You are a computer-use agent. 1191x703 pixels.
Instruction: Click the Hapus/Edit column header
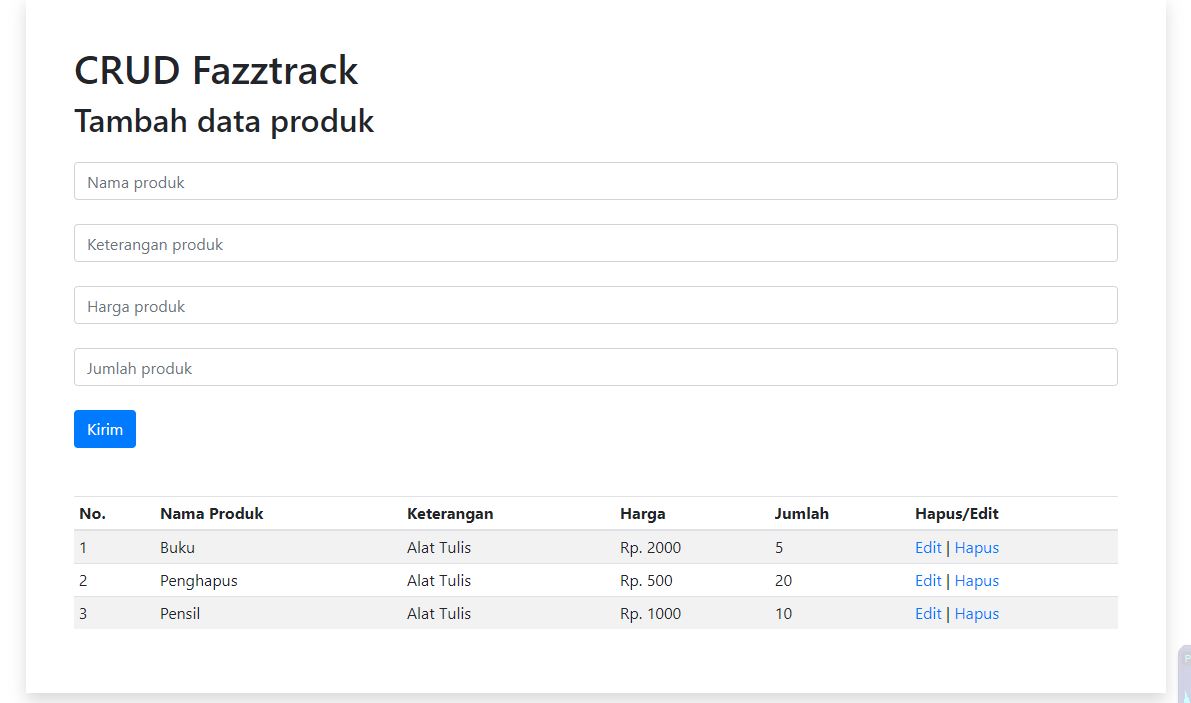[957, 514]
